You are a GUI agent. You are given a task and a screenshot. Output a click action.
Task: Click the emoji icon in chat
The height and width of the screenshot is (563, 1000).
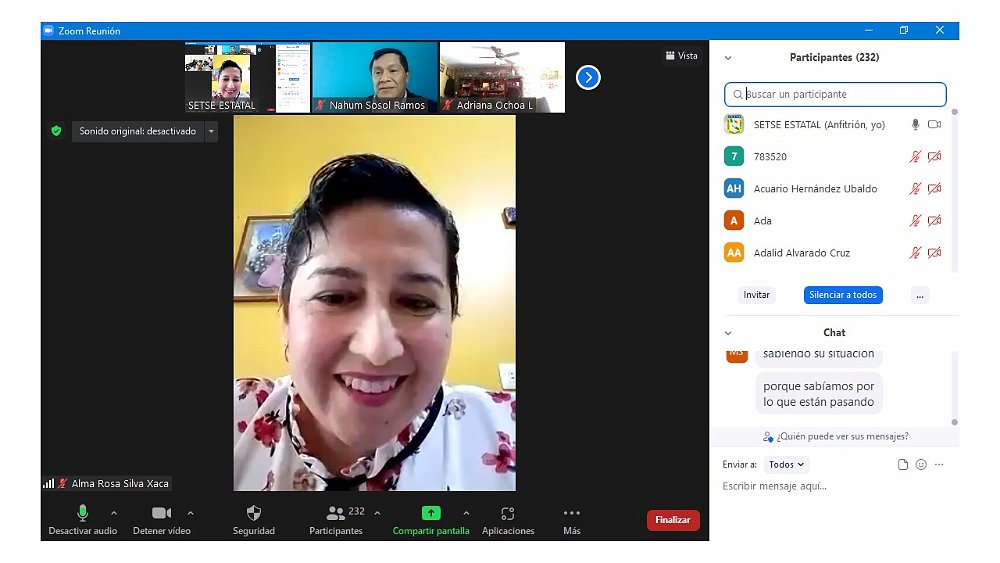921,465
